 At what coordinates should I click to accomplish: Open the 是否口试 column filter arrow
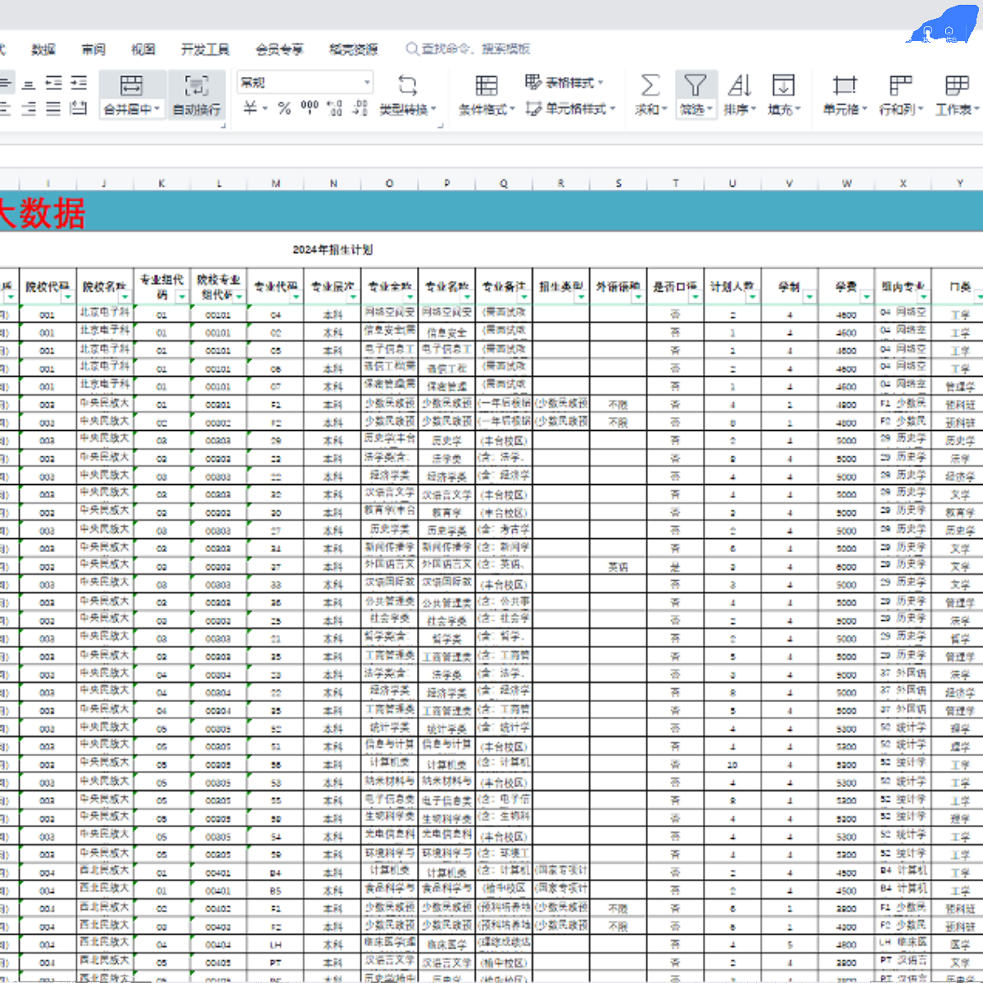pyautogui.click(x=695, y=297)
